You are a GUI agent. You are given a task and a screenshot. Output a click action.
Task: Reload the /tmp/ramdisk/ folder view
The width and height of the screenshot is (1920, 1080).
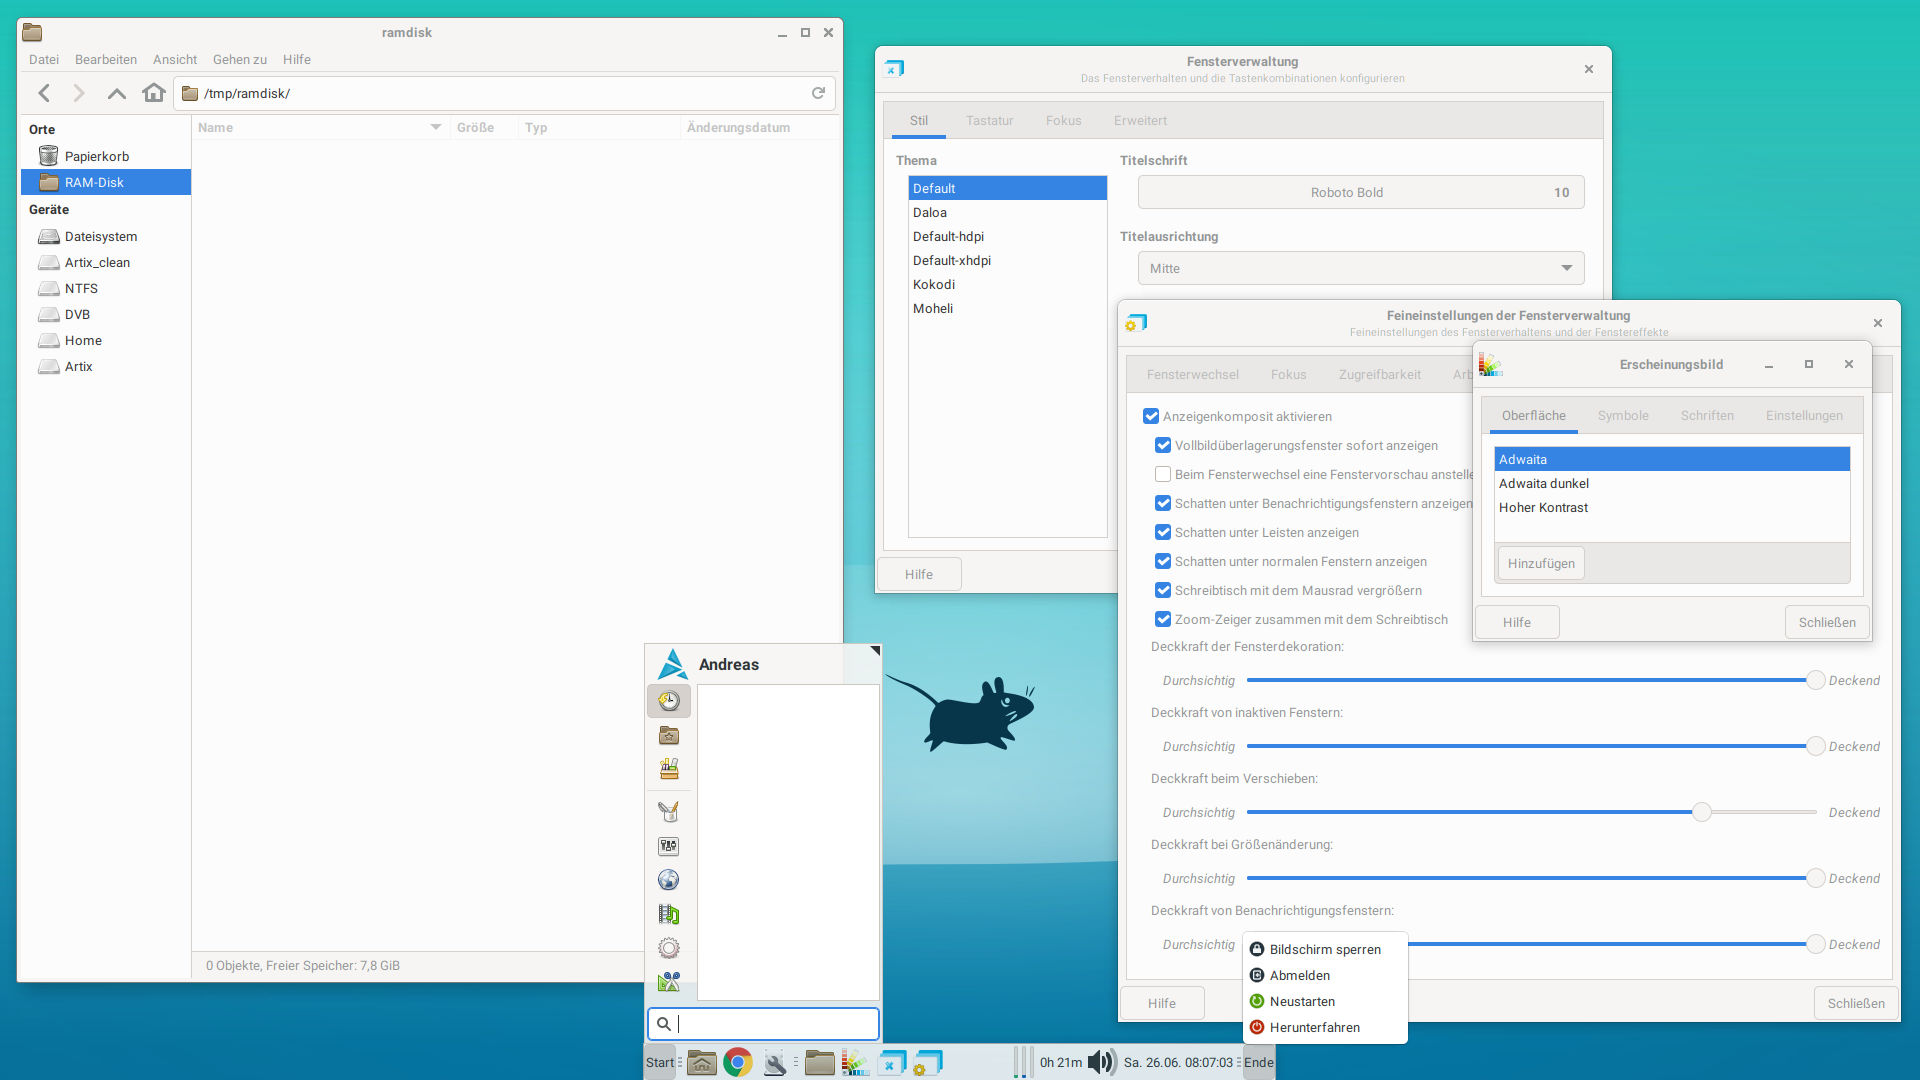click(x=818, y=93)
